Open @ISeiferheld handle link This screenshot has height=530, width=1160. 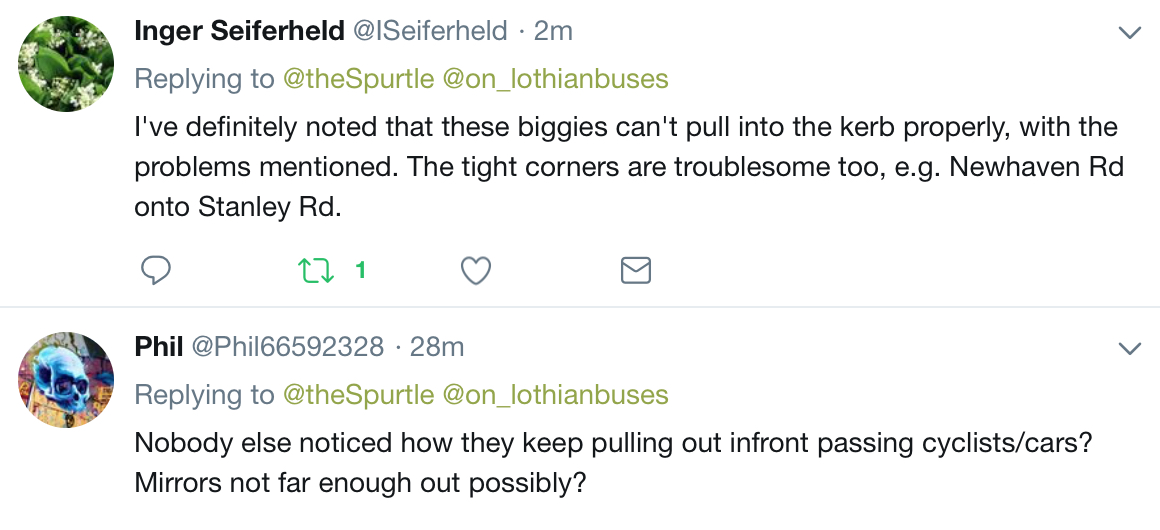click(430, 31)
